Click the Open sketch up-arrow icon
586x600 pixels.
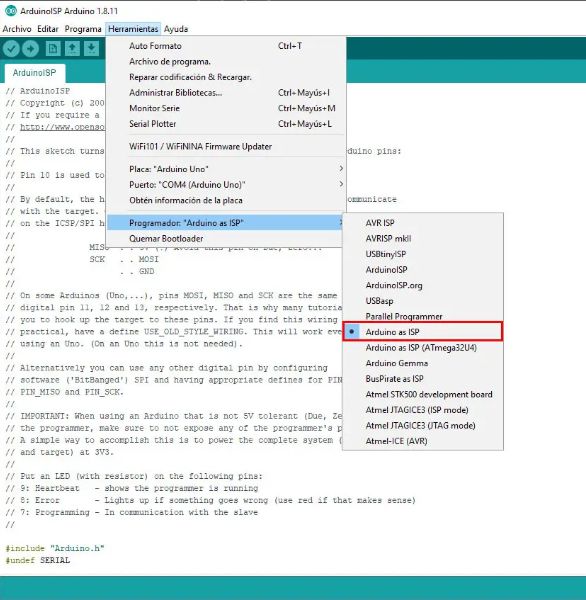[x=72, y=49]
